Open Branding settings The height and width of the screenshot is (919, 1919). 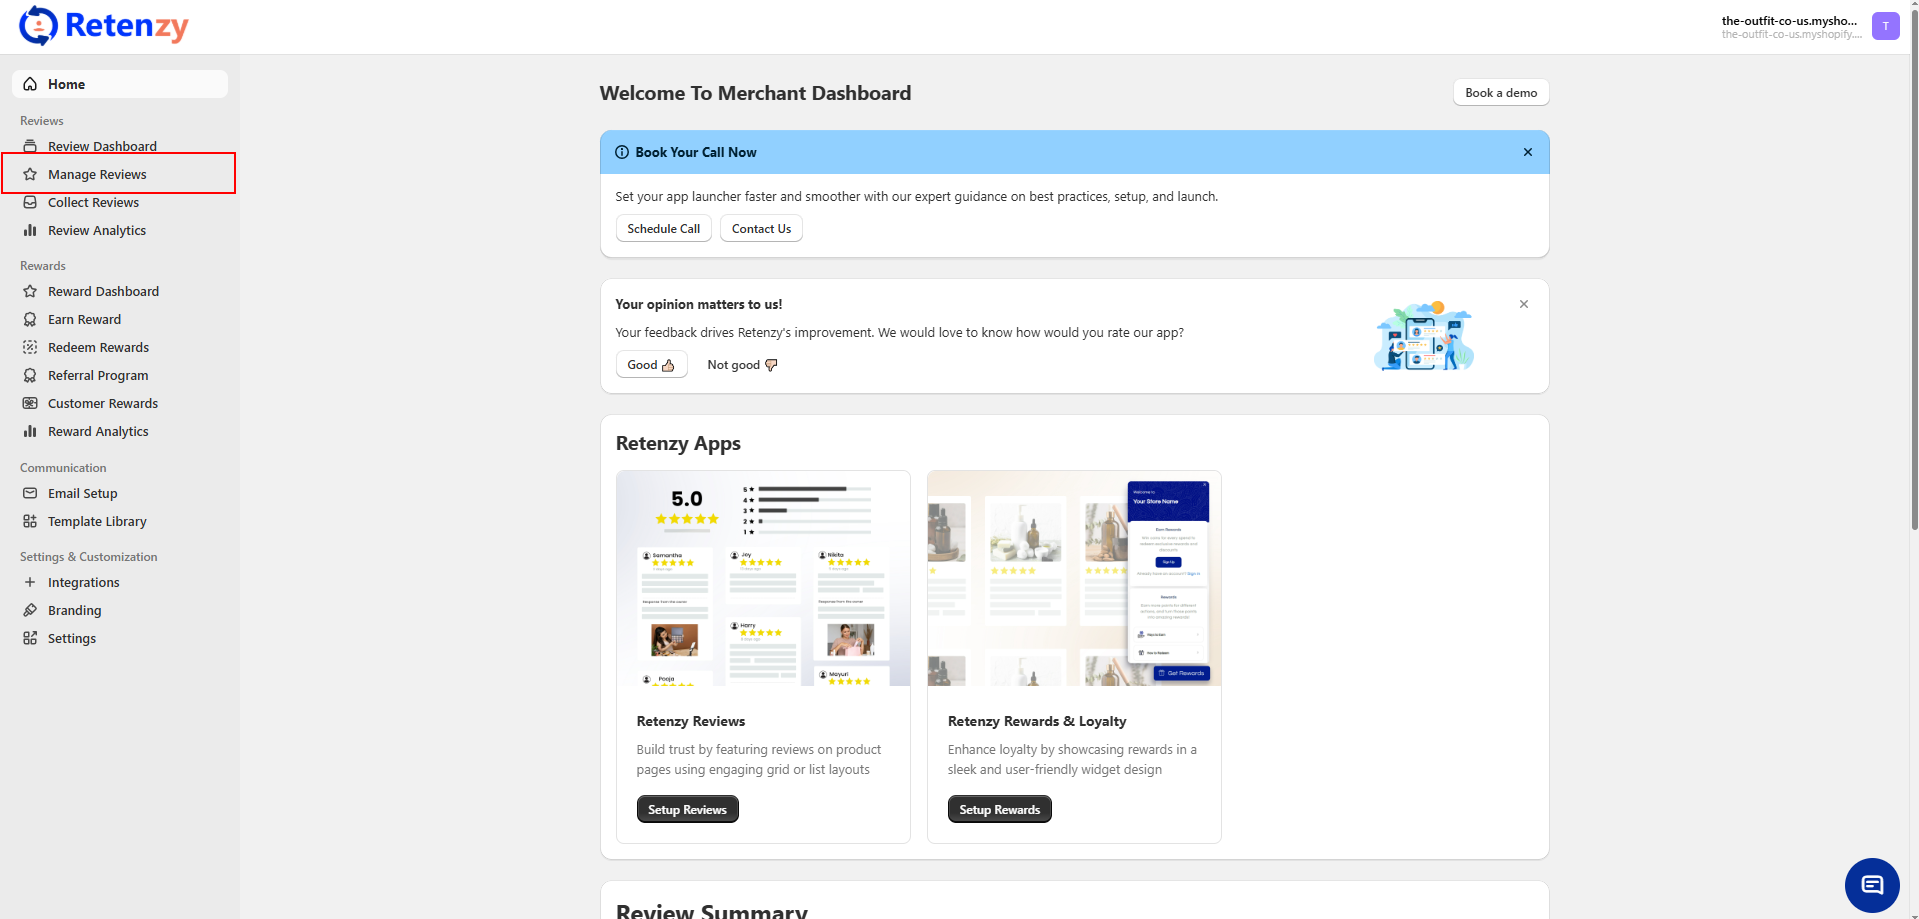point(120,610)
